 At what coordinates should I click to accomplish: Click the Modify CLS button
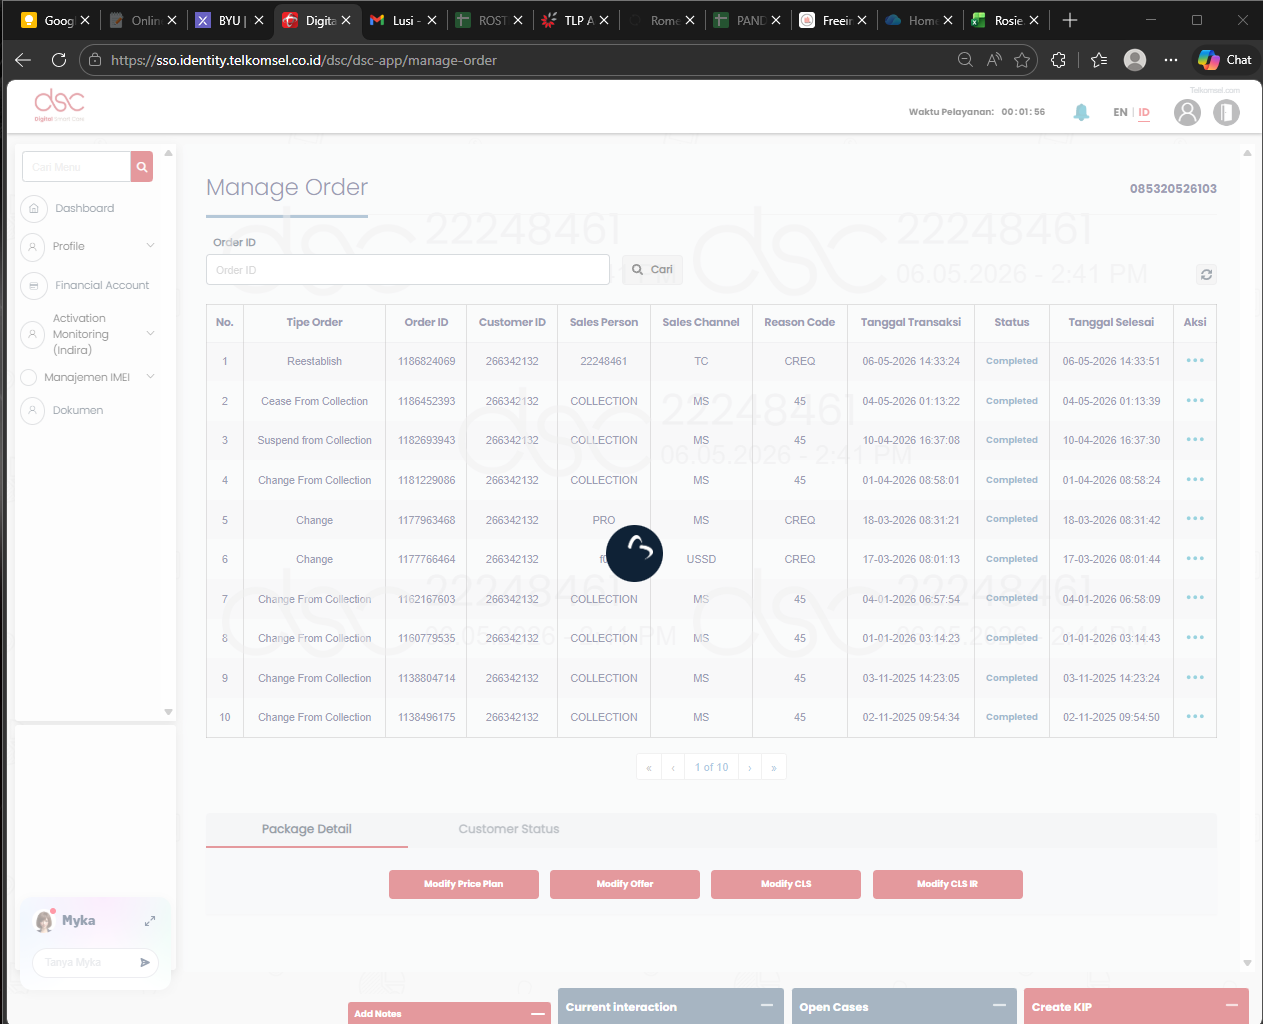(786, 884)
